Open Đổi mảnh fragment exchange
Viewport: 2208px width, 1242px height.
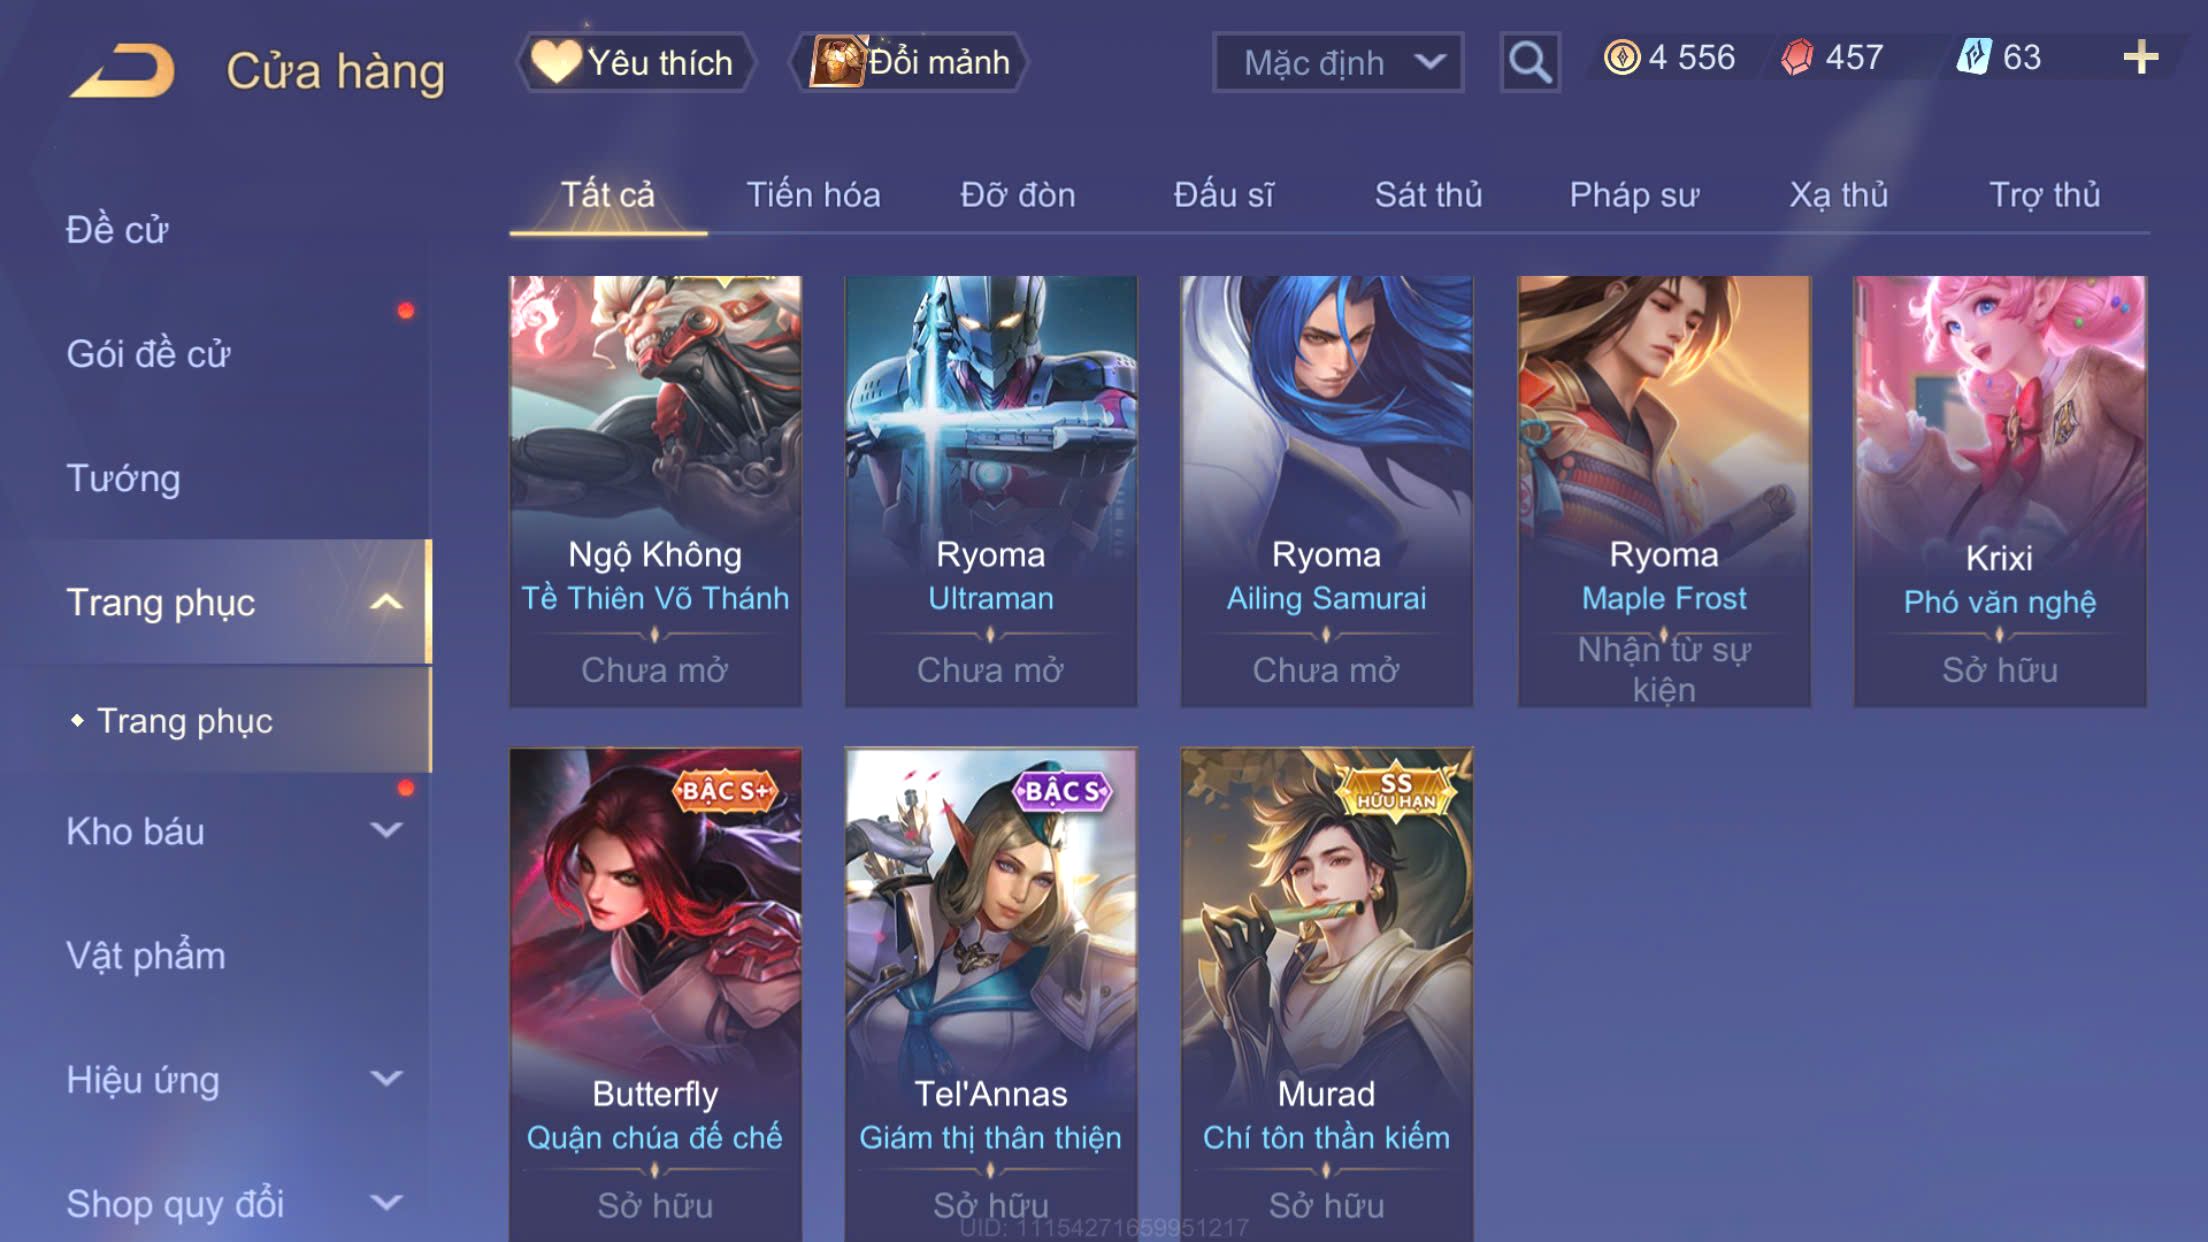coord(909,62)
